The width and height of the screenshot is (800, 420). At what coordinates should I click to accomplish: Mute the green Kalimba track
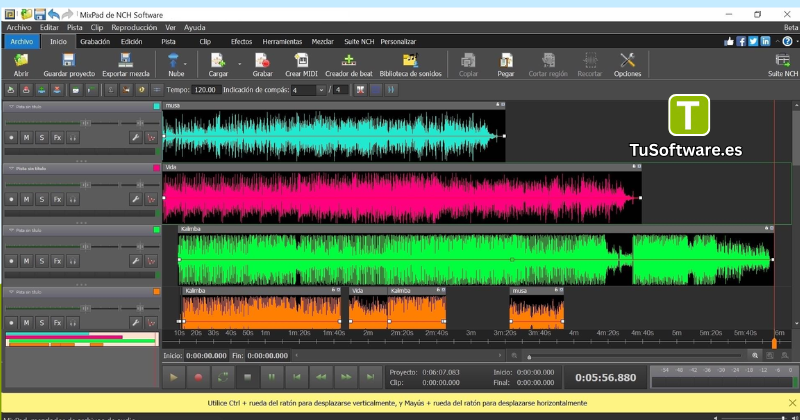click(x=26, y=261)
